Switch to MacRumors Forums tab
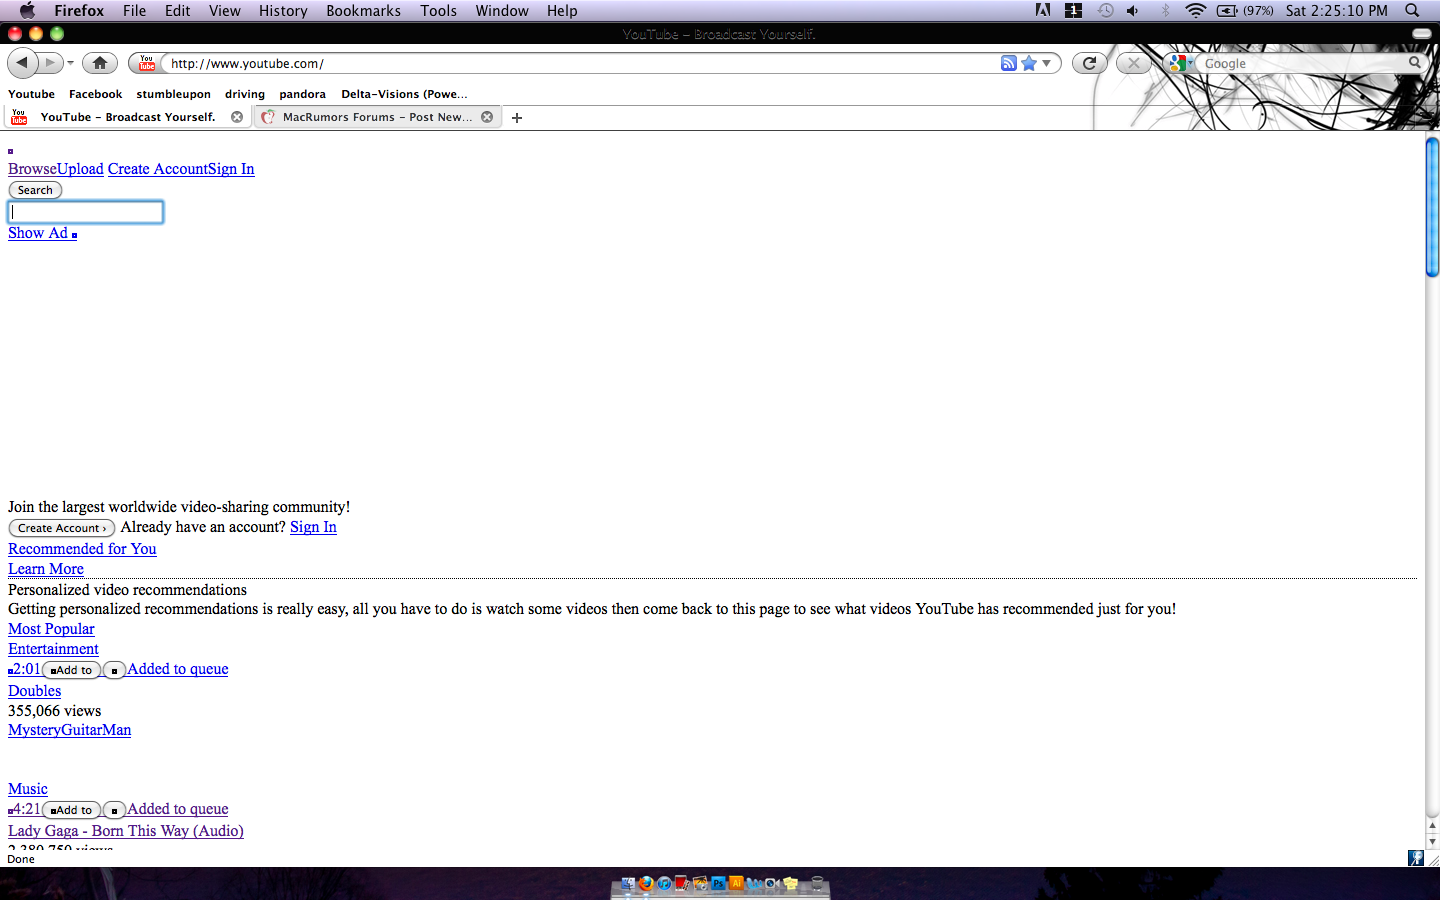This screenshot has height=900, width=1440. (x=376, y=117)
